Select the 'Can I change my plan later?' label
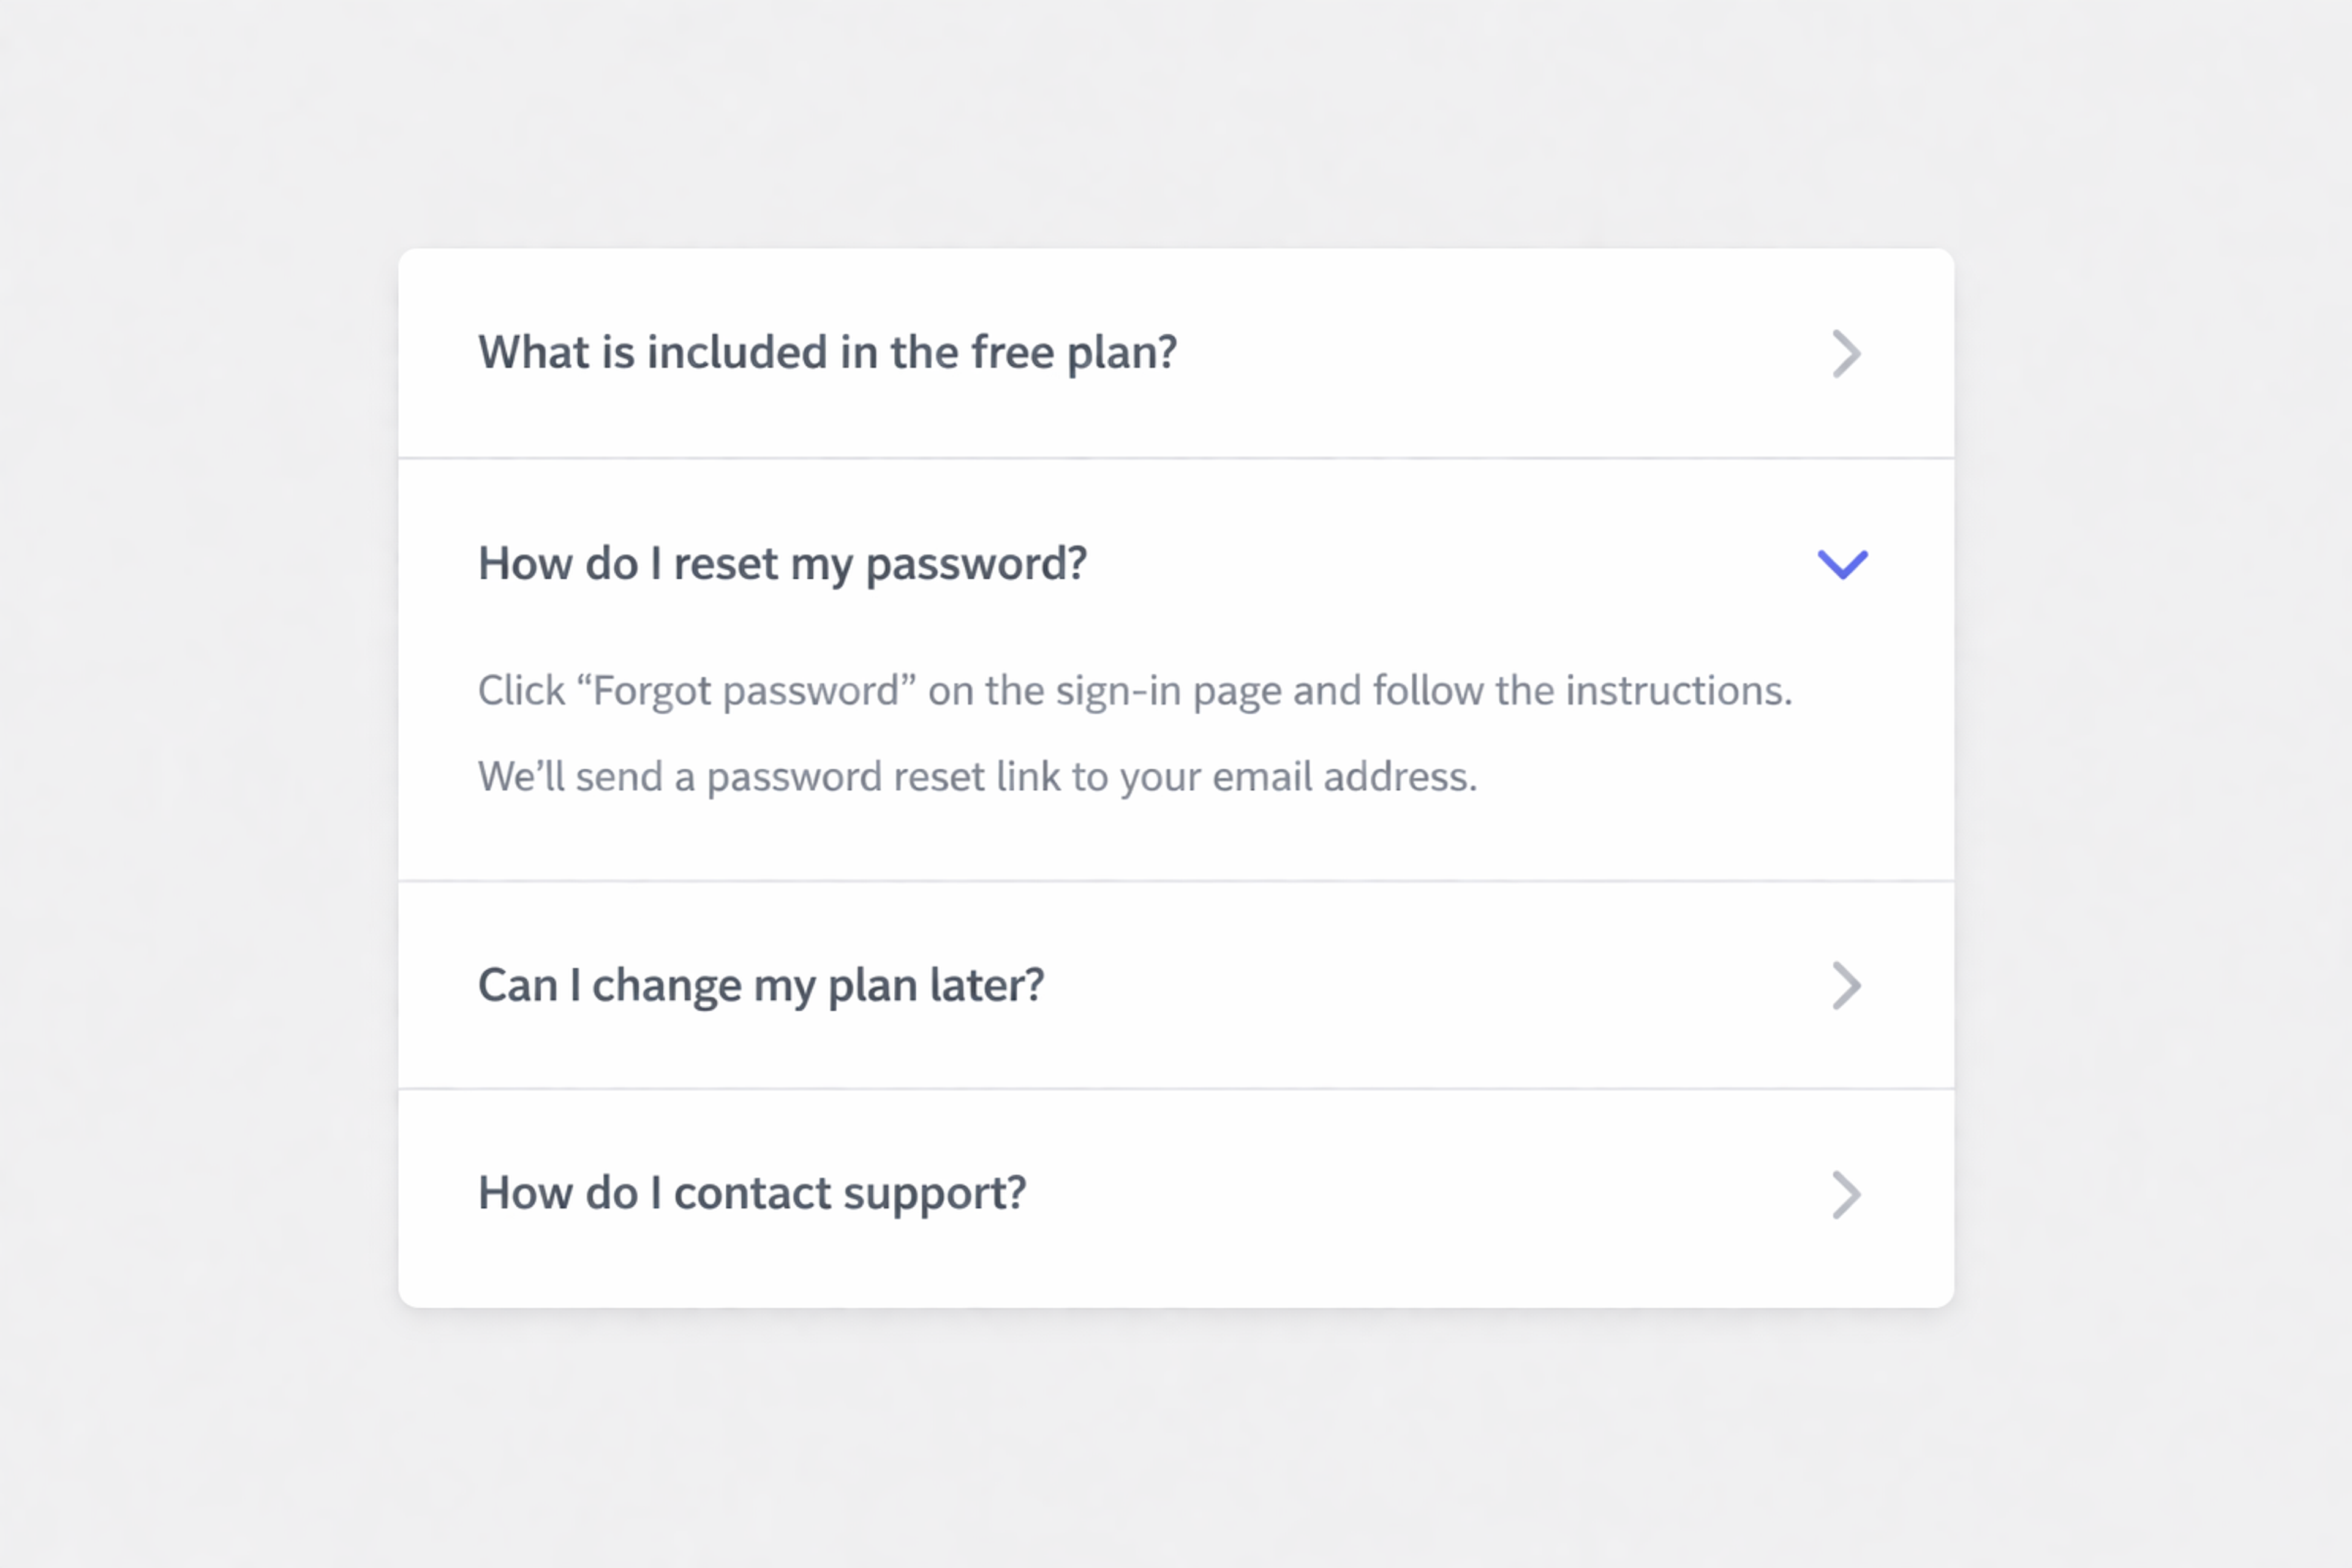 [761, 985]
